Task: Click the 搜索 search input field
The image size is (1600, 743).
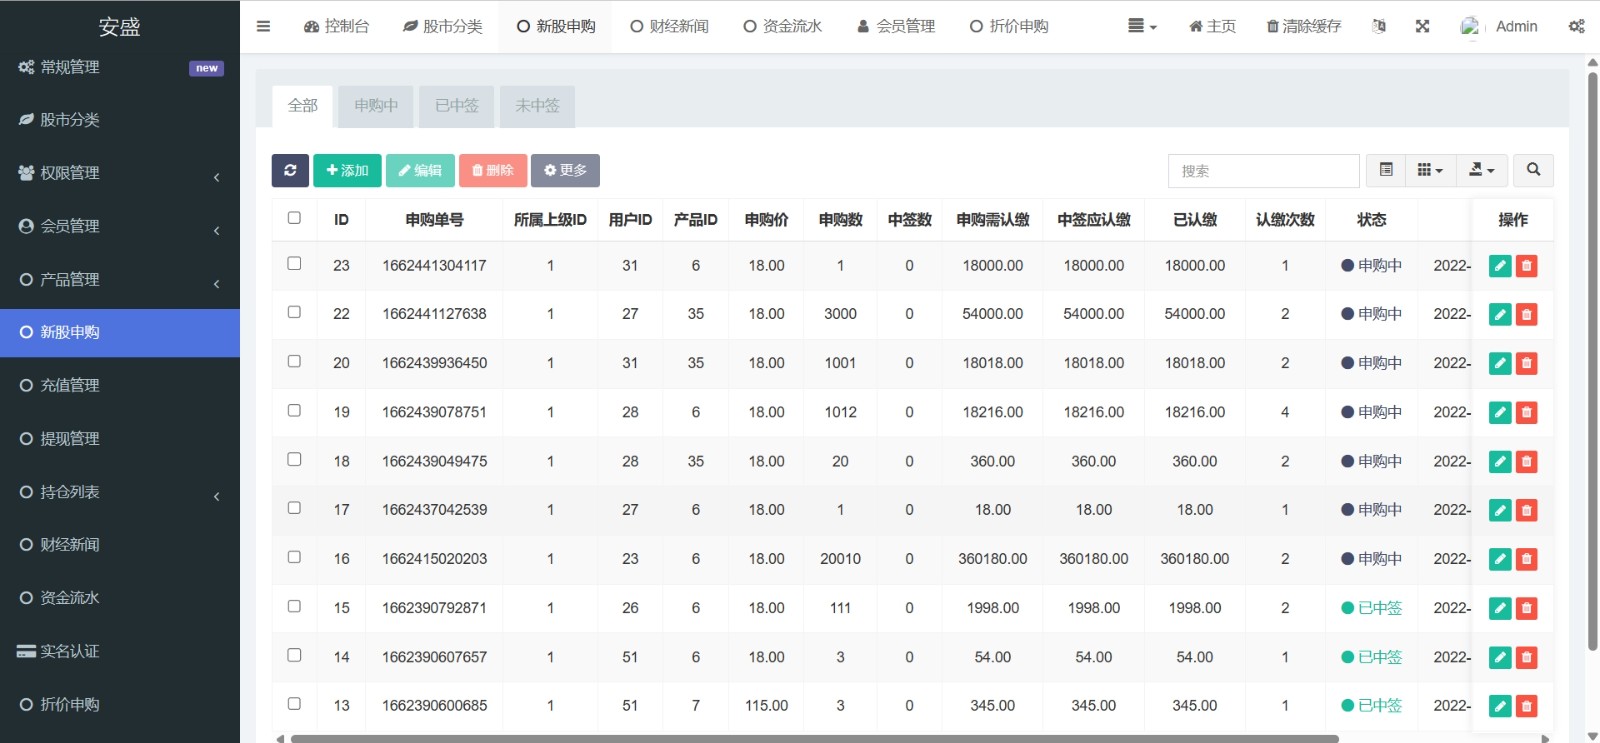Action: tap(1263, 171)
